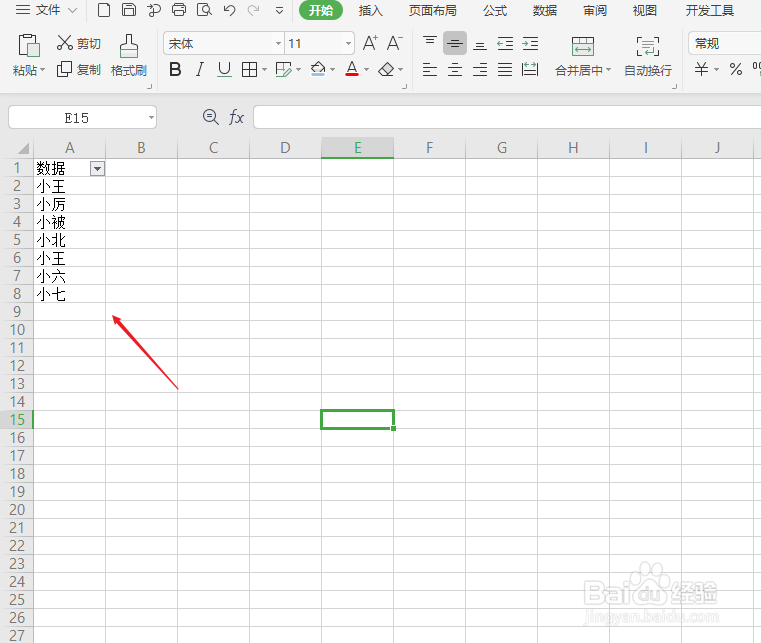The height and width of the screenshot is (643, 761).
Task: Click the fill color bucket icon
Action: pyautogui.click(x=318, y=69)
